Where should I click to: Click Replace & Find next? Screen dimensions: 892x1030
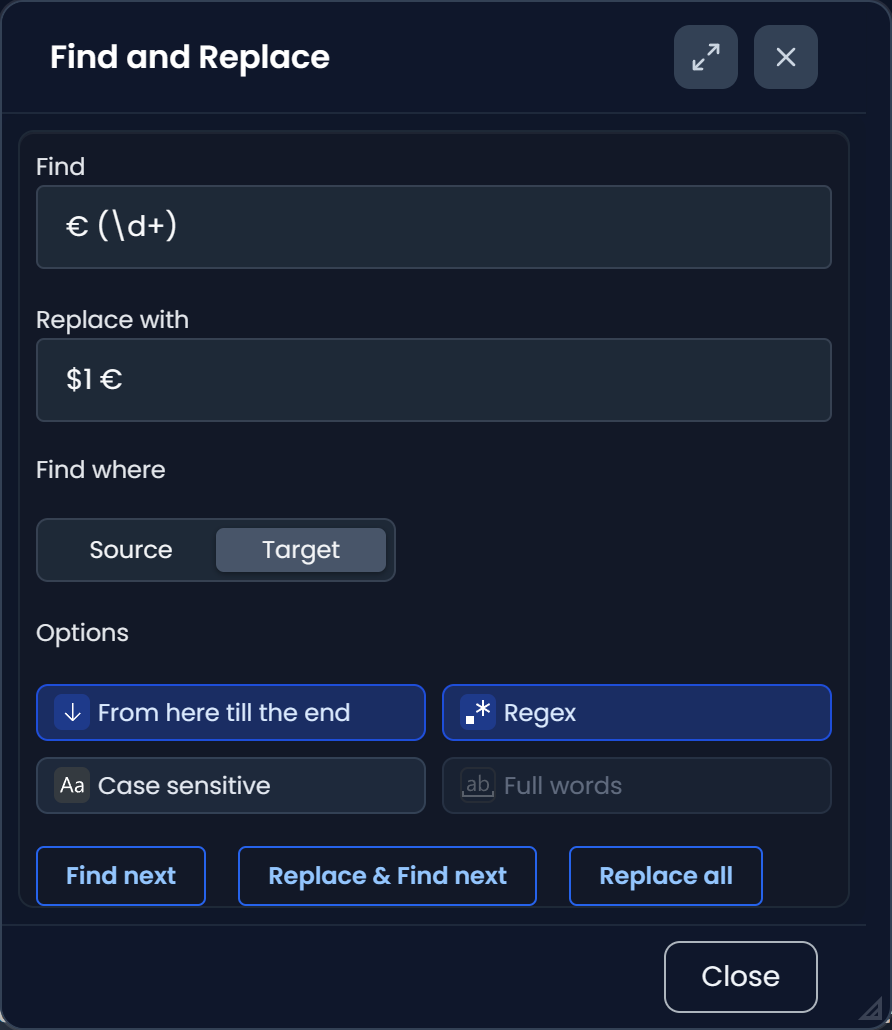coord(387,876)
